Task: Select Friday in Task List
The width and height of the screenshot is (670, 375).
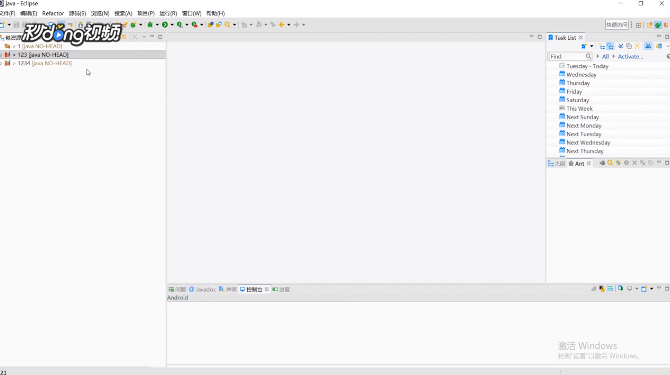Action: (x=574, y=92)
